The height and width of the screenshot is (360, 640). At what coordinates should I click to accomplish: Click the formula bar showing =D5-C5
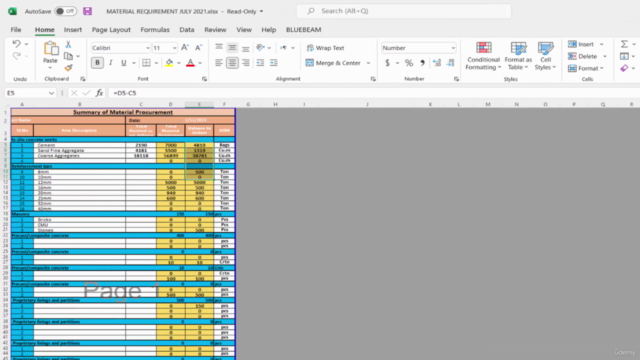(373, 93)
